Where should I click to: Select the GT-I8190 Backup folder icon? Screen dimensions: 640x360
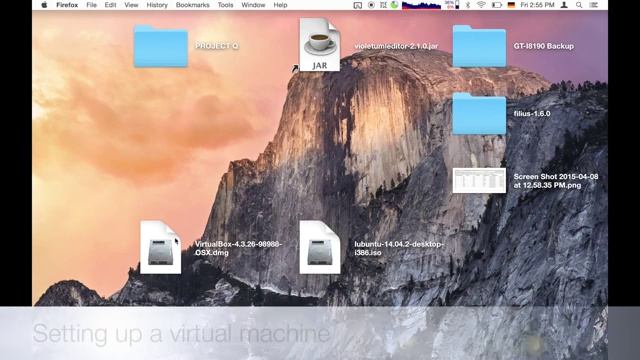point(479,46)
